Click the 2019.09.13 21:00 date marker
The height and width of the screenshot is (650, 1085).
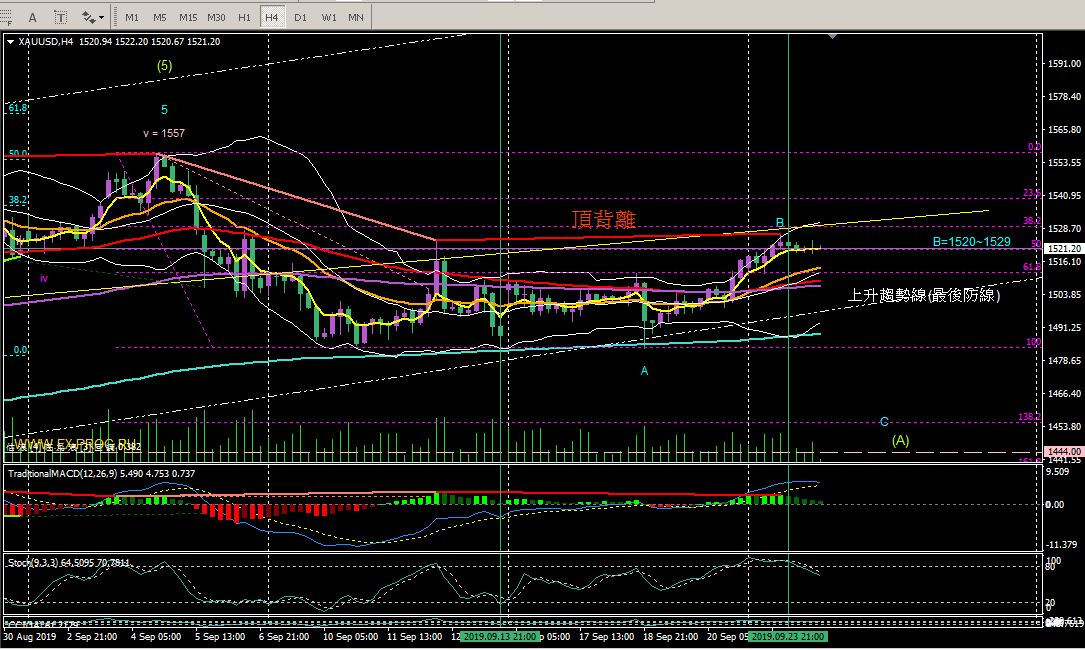pyautogui.click(x=500, y=635)
